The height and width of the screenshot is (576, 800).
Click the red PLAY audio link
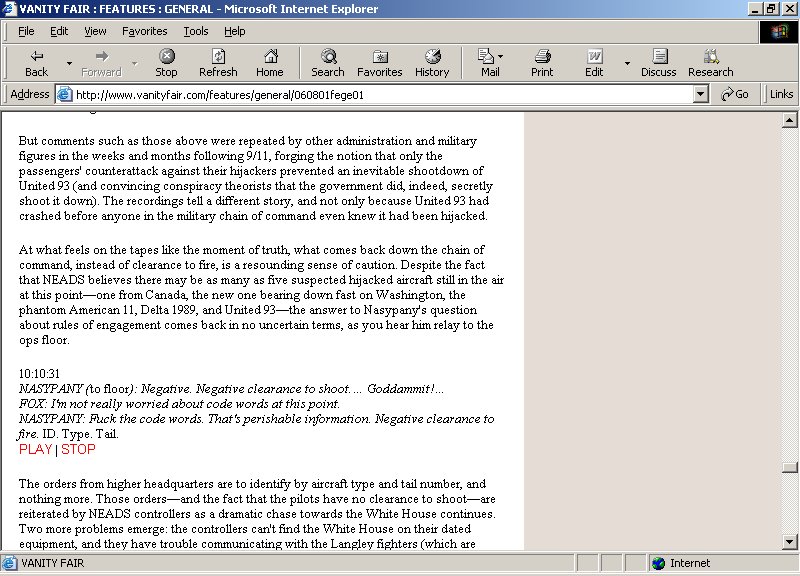pos(35,449)
